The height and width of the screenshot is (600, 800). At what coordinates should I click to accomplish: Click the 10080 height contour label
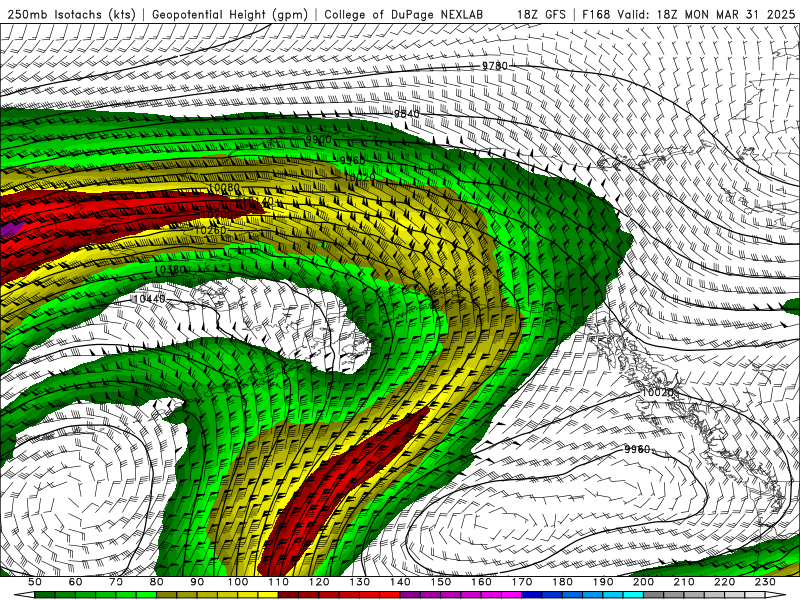[224, 188]
